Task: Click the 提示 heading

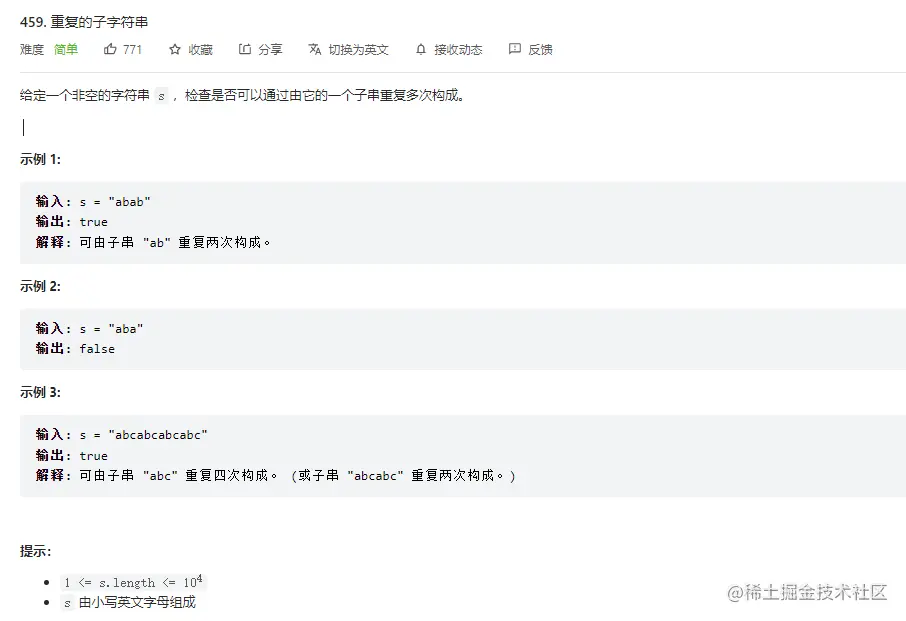Action: pyautogui.click(x=35, y=551)
